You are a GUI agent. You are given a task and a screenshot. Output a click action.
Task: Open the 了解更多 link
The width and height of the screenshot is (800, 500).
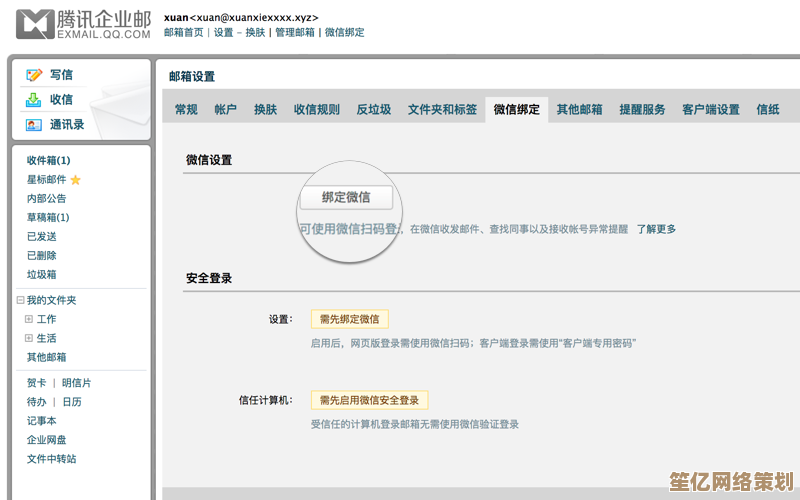[x=656, y=229]
